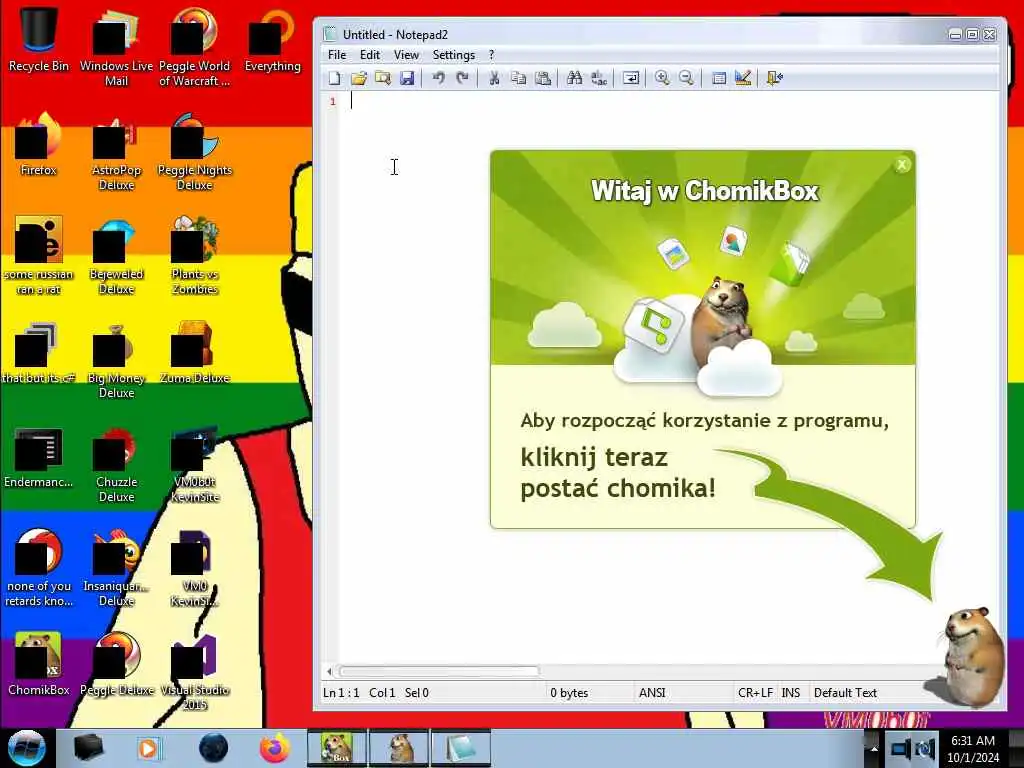Click the Cut scissors icon

494,78
